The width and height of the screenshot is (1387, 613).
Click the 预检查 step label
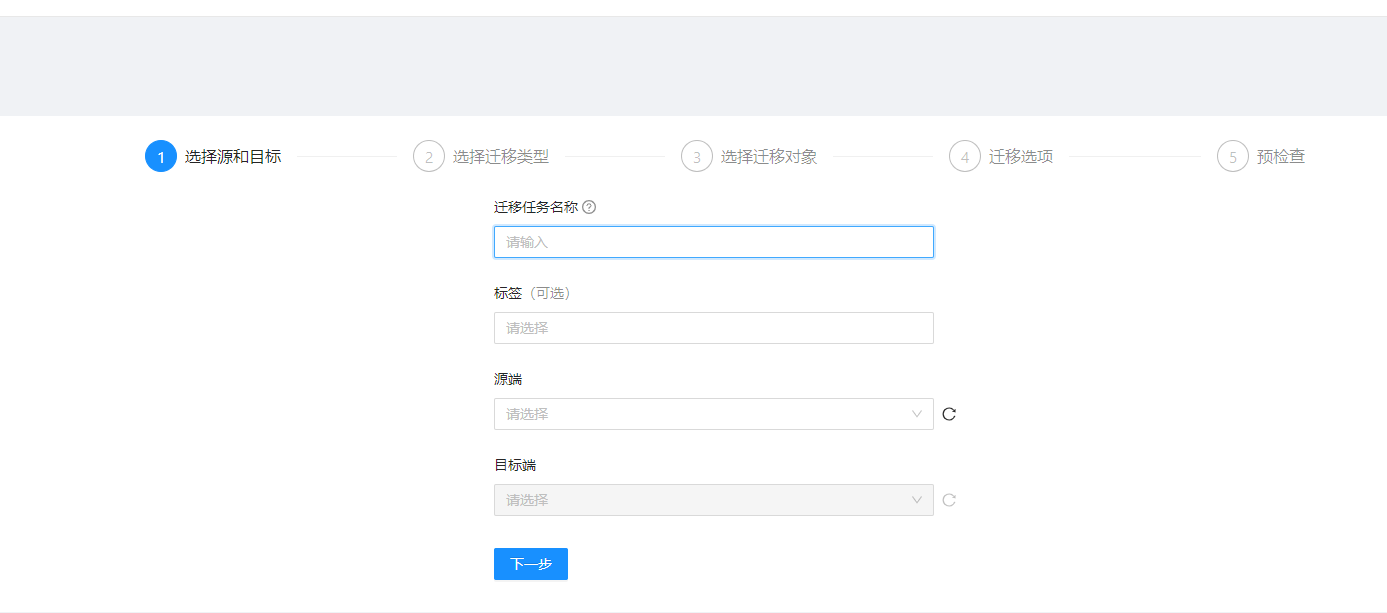coord(1281,157)
